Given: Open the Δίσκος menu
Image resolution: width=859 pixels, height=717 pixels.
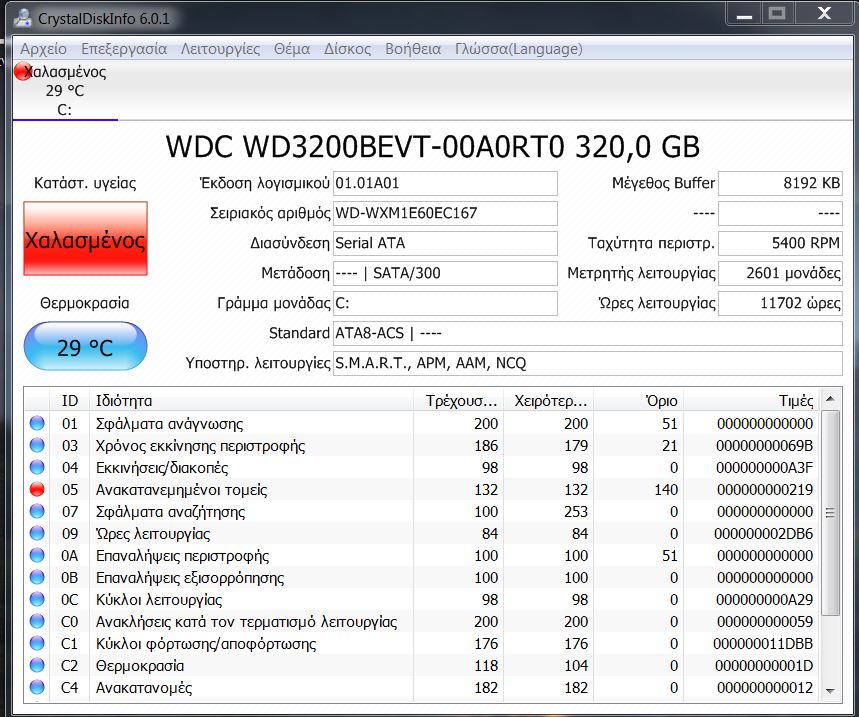Looking at the screenshot, I should pyautogui.click(x=347, y=49).
